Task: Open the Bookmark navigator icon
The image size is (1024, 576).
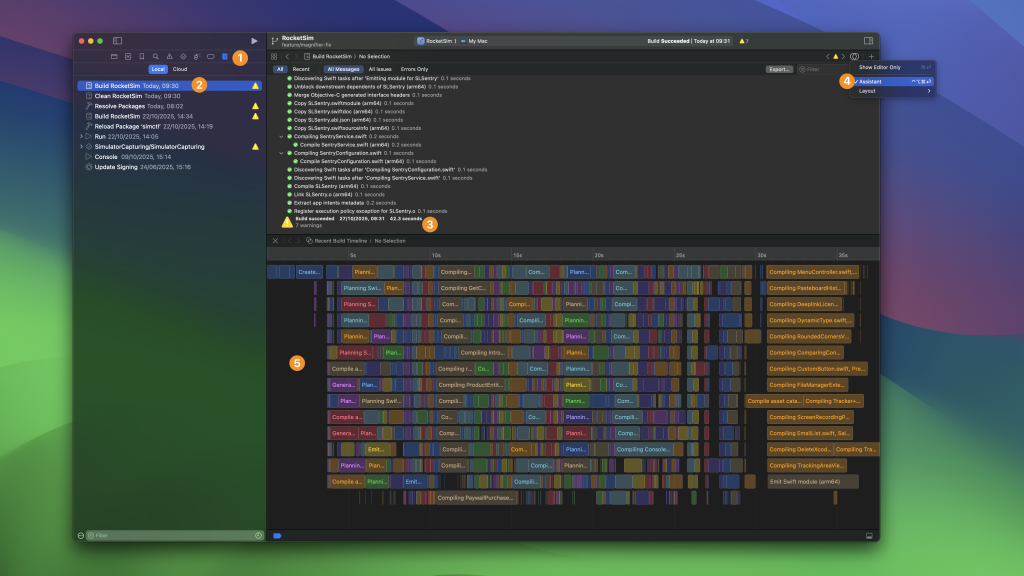Action: tap(141, 57)
